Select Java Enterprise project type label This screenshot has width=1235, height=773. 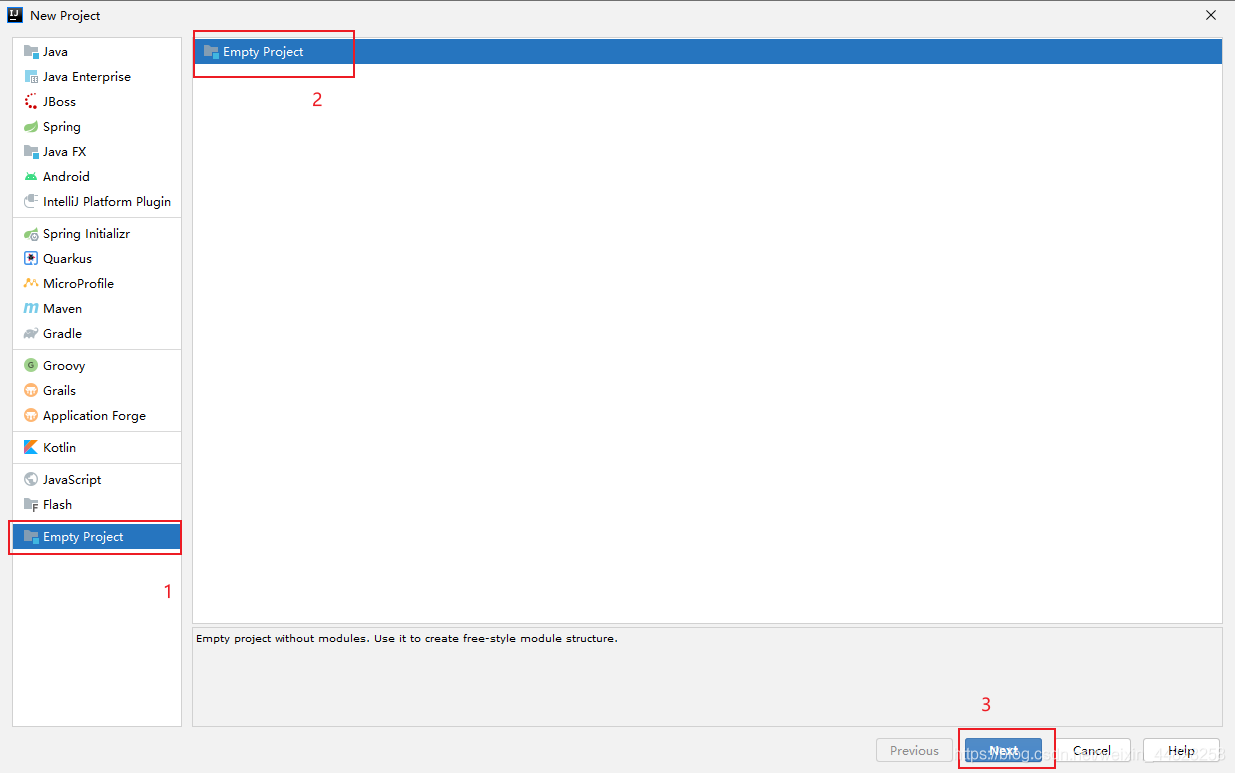click(x=87, y=76)
